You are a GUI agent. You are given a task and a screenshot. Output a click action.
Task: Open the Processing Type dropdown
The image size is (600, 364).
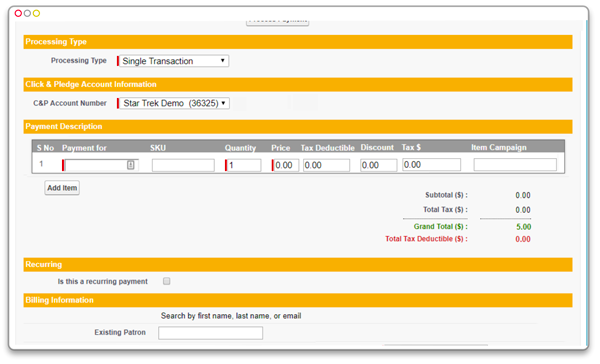[174, 61]
